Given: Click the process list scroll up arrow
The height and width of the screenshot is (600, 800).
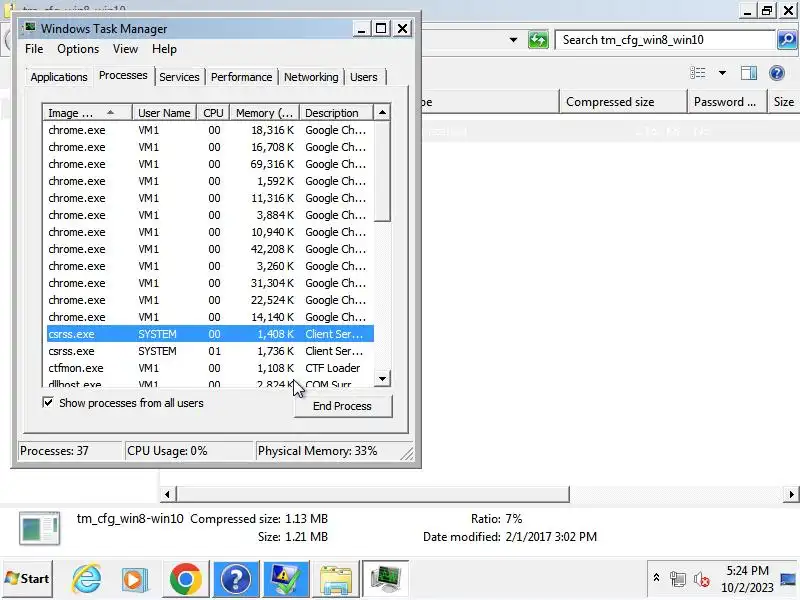Looking at the screenshot, I should (382, 112).
